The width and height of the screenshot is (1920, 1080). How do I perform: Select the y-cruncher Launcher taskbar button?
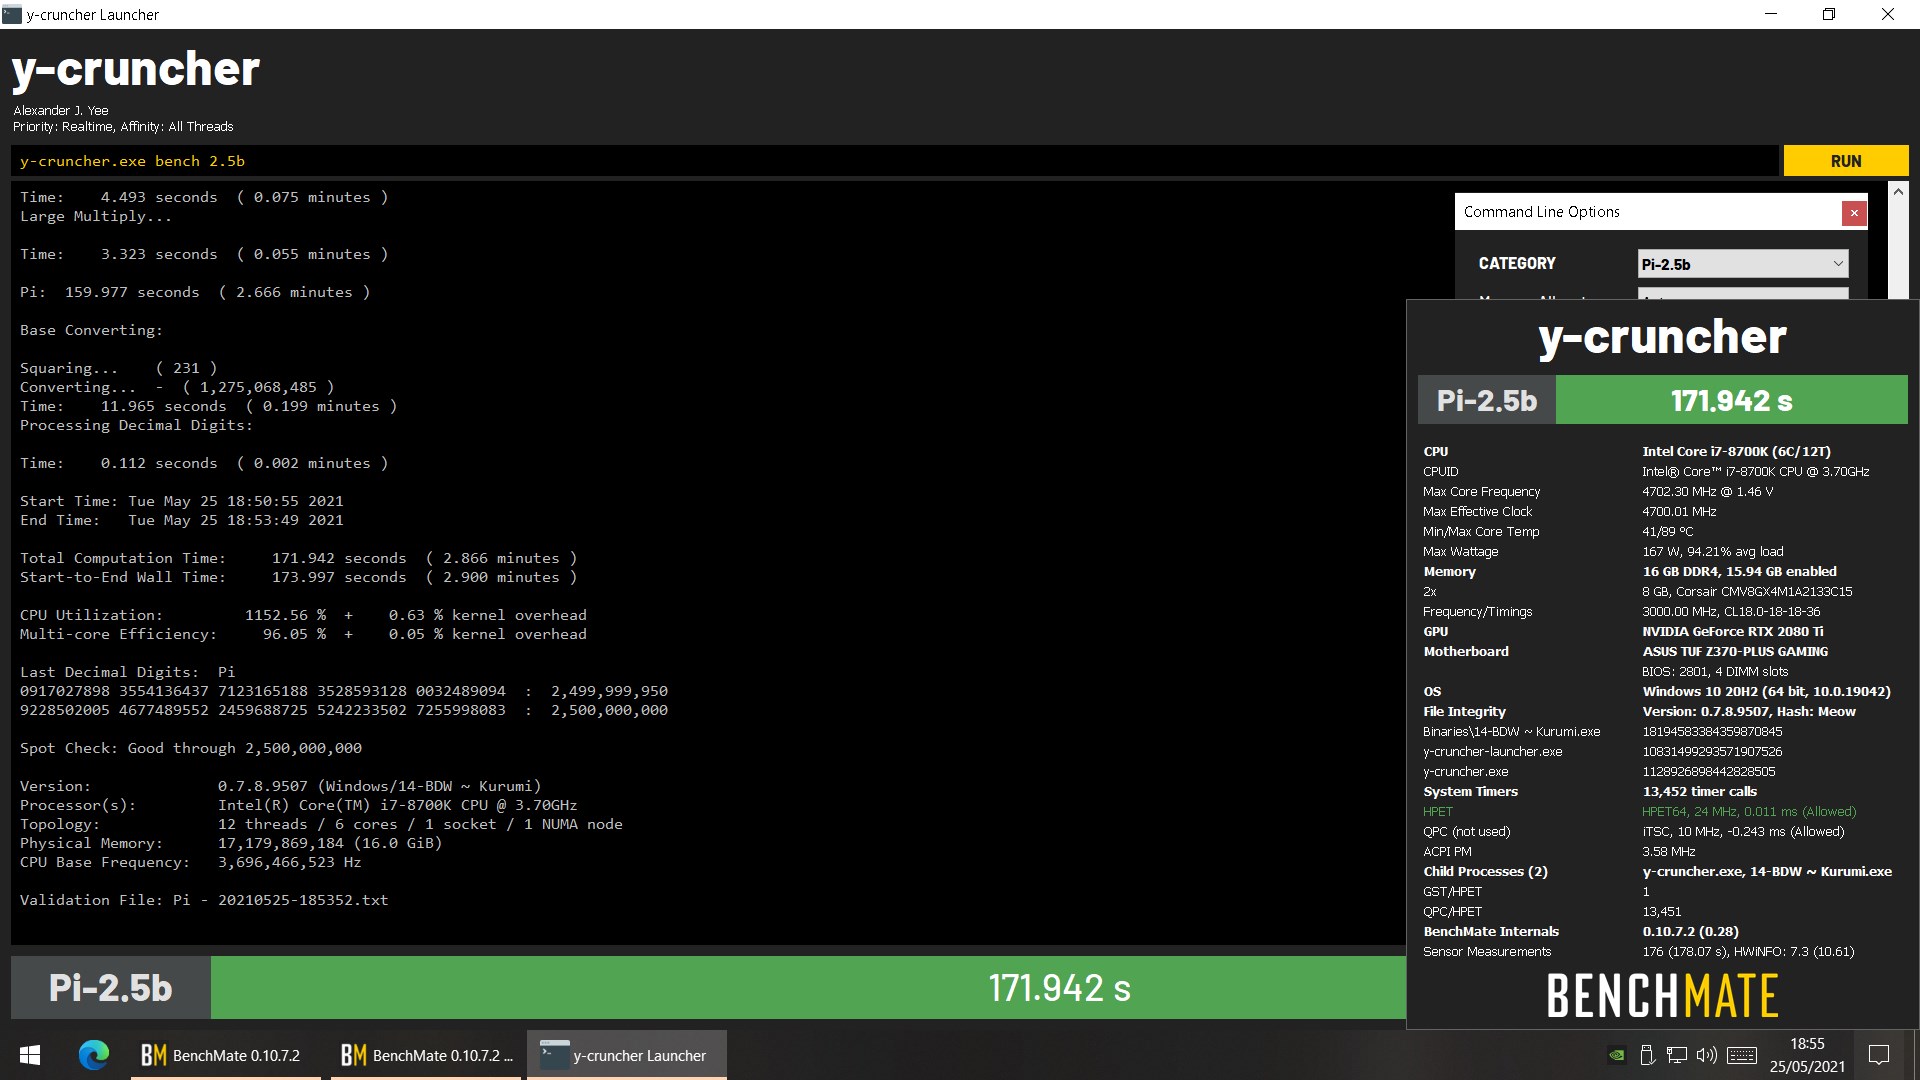627,1055
